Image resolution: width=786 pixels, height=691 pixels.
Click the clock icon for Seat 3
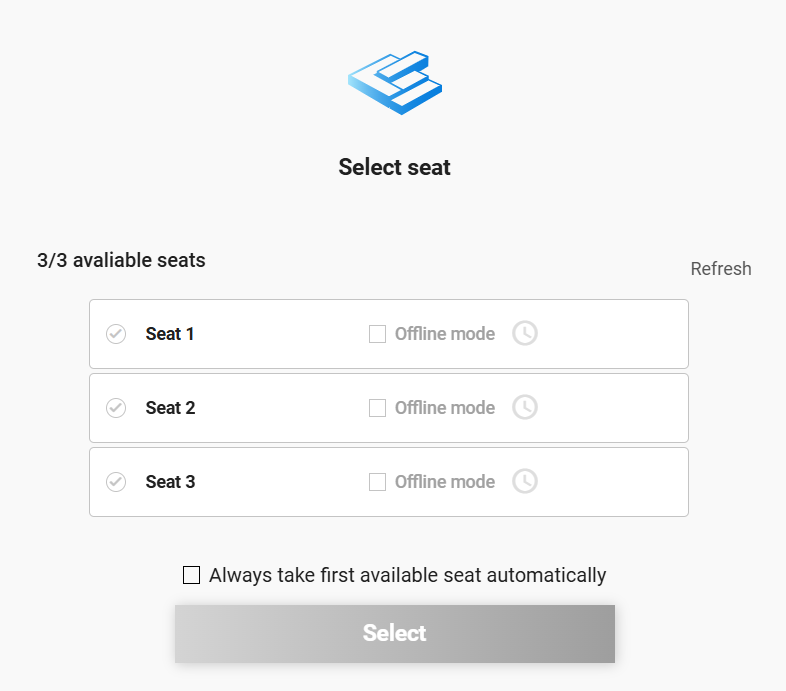tap(525, 481)
